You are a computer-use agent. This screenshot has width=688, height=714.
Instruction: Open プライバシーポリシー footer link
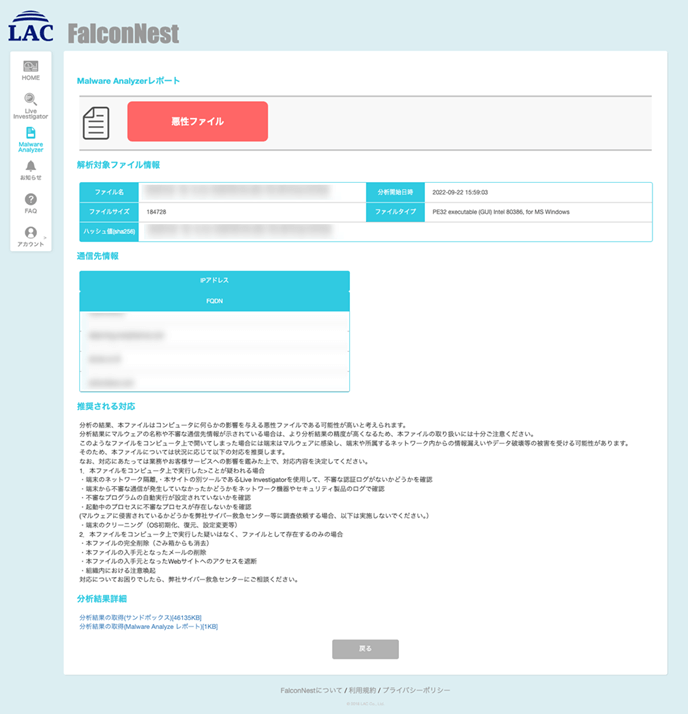pos(416,690)
